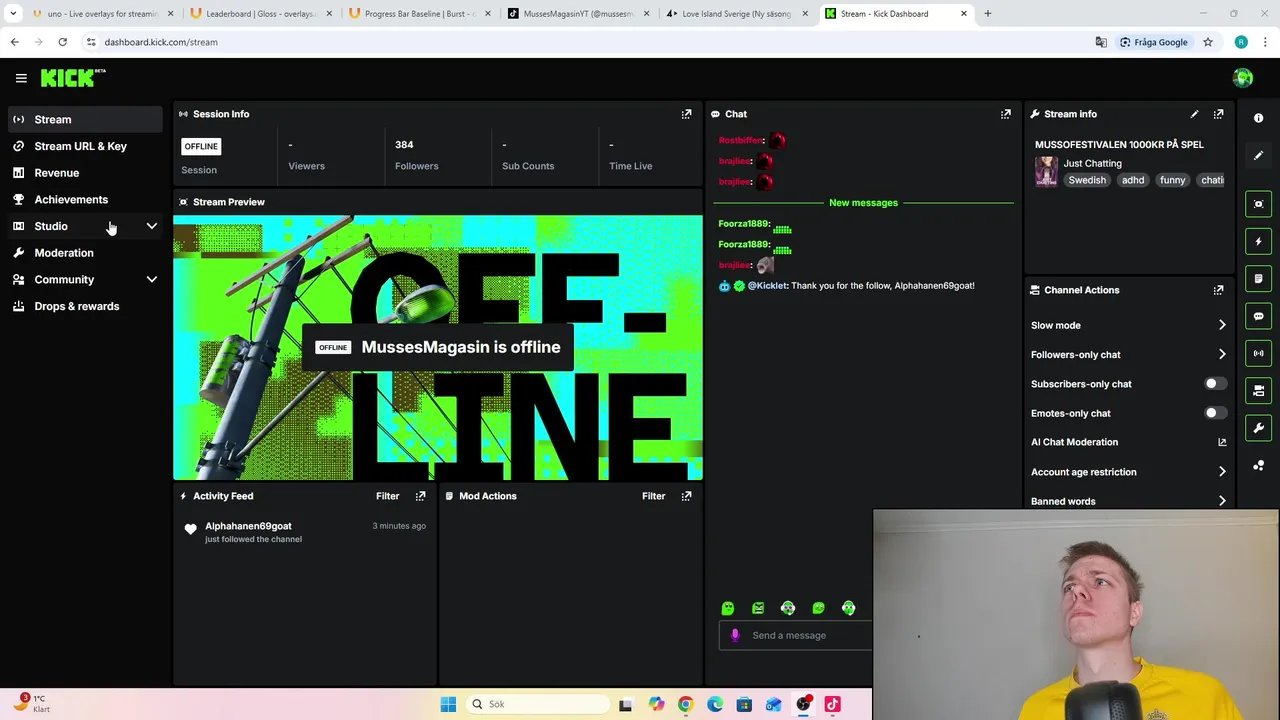Click the offline stream preview image
Image resolution: width=1280 pixels, height=720 pixels.
(x=438, y=348)
